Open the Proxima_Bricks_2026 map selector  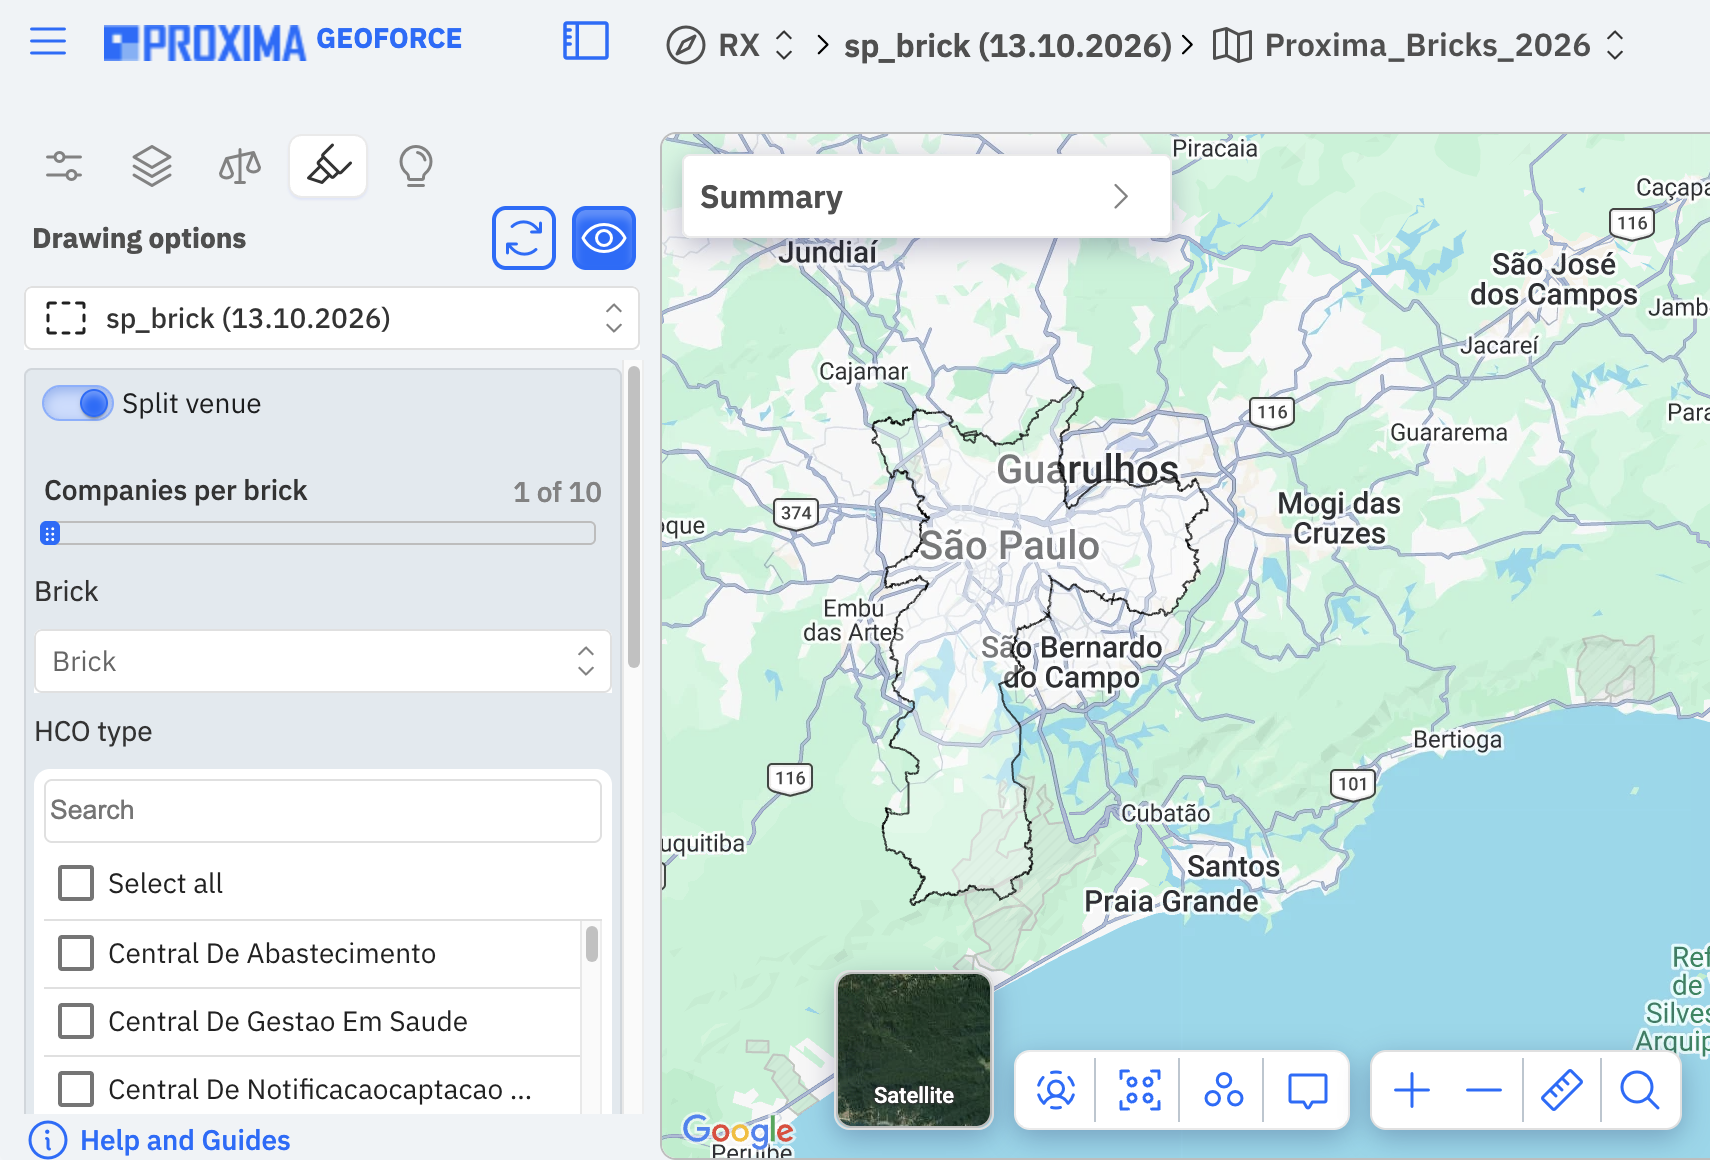(x=1419, y=45)
